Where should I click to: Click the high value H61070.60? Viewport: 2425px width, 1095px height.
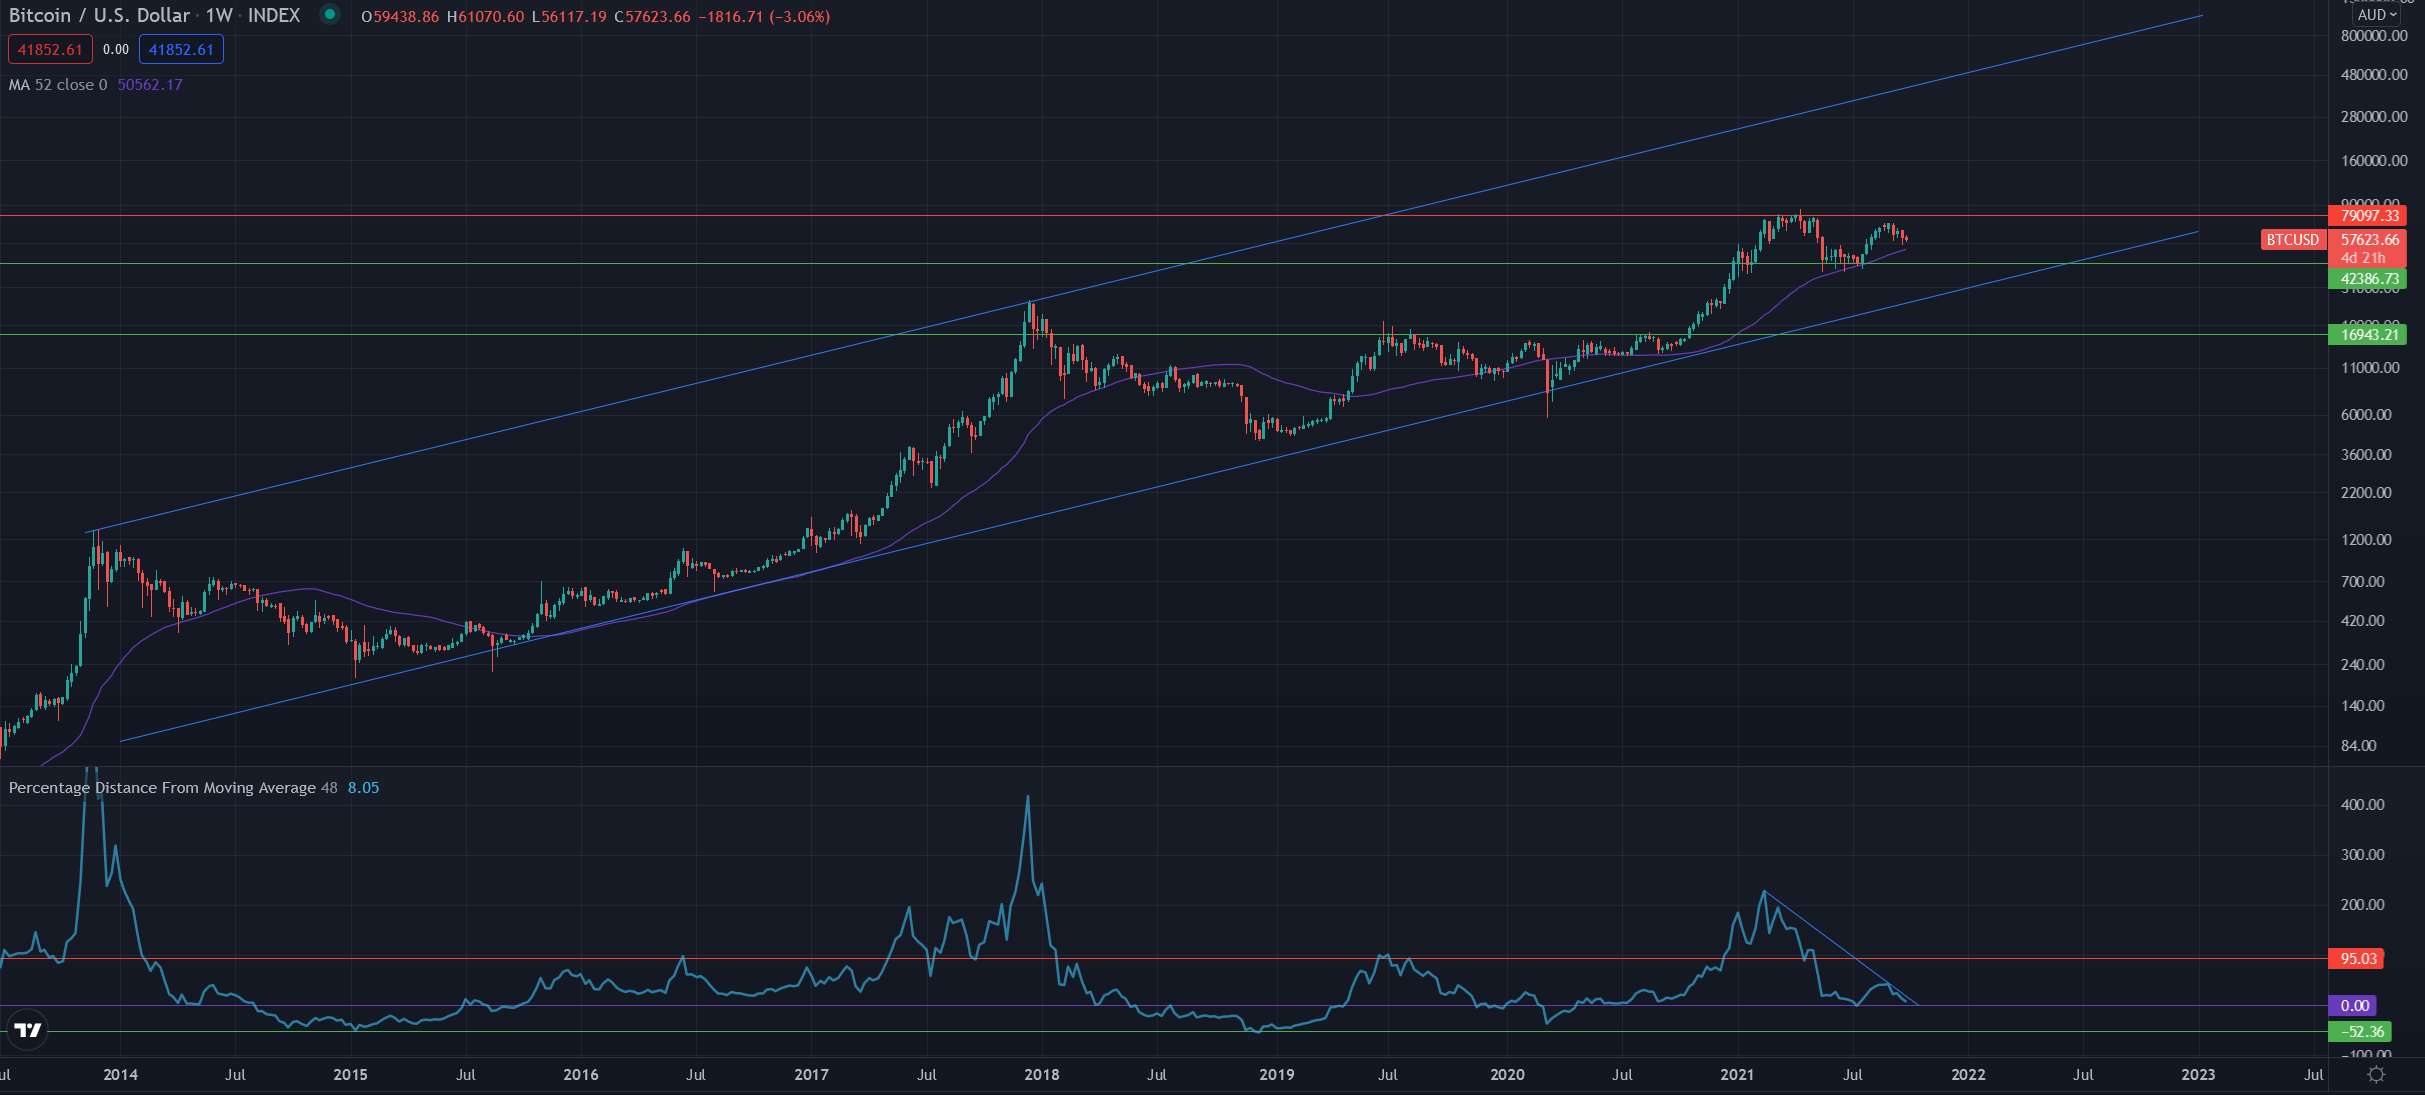485,16
